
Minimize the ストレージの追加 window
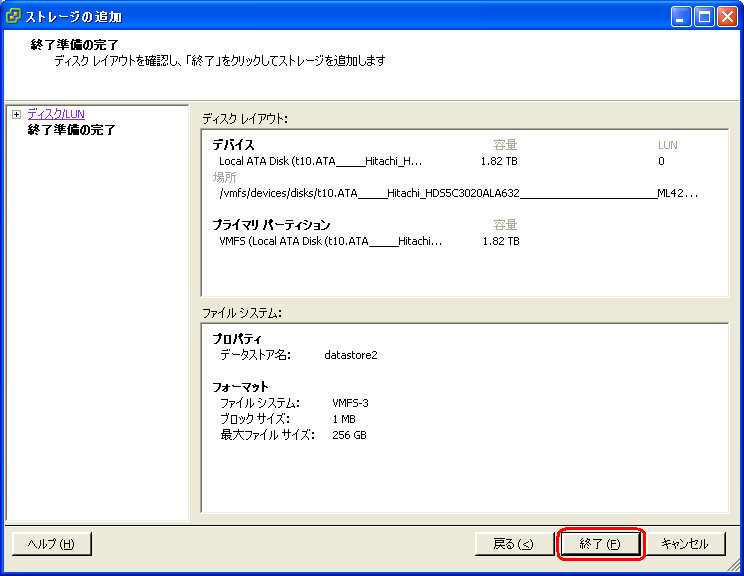(x=681, y=16)
